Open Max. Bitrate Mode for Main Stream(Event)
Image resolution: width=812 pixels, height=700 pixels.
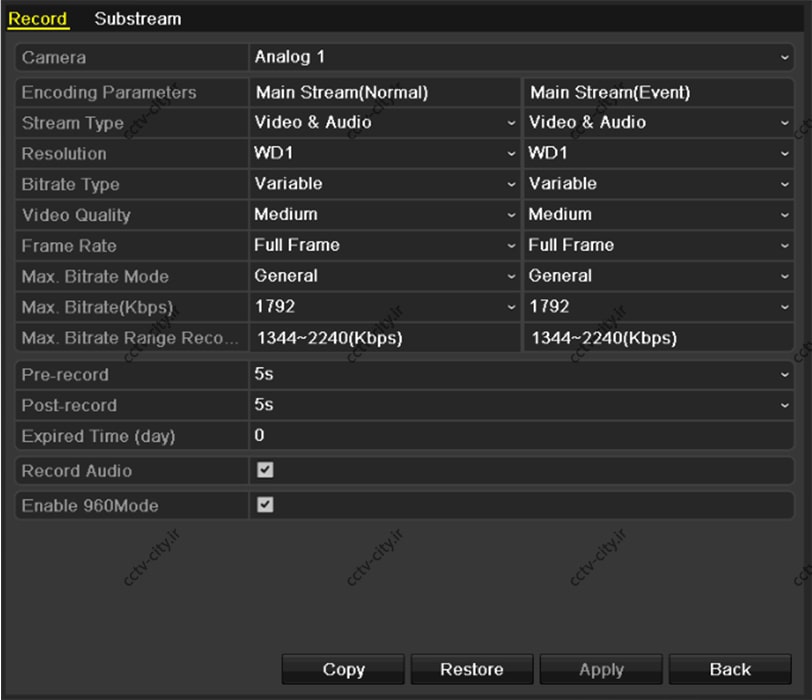click(x=659, y=276)
